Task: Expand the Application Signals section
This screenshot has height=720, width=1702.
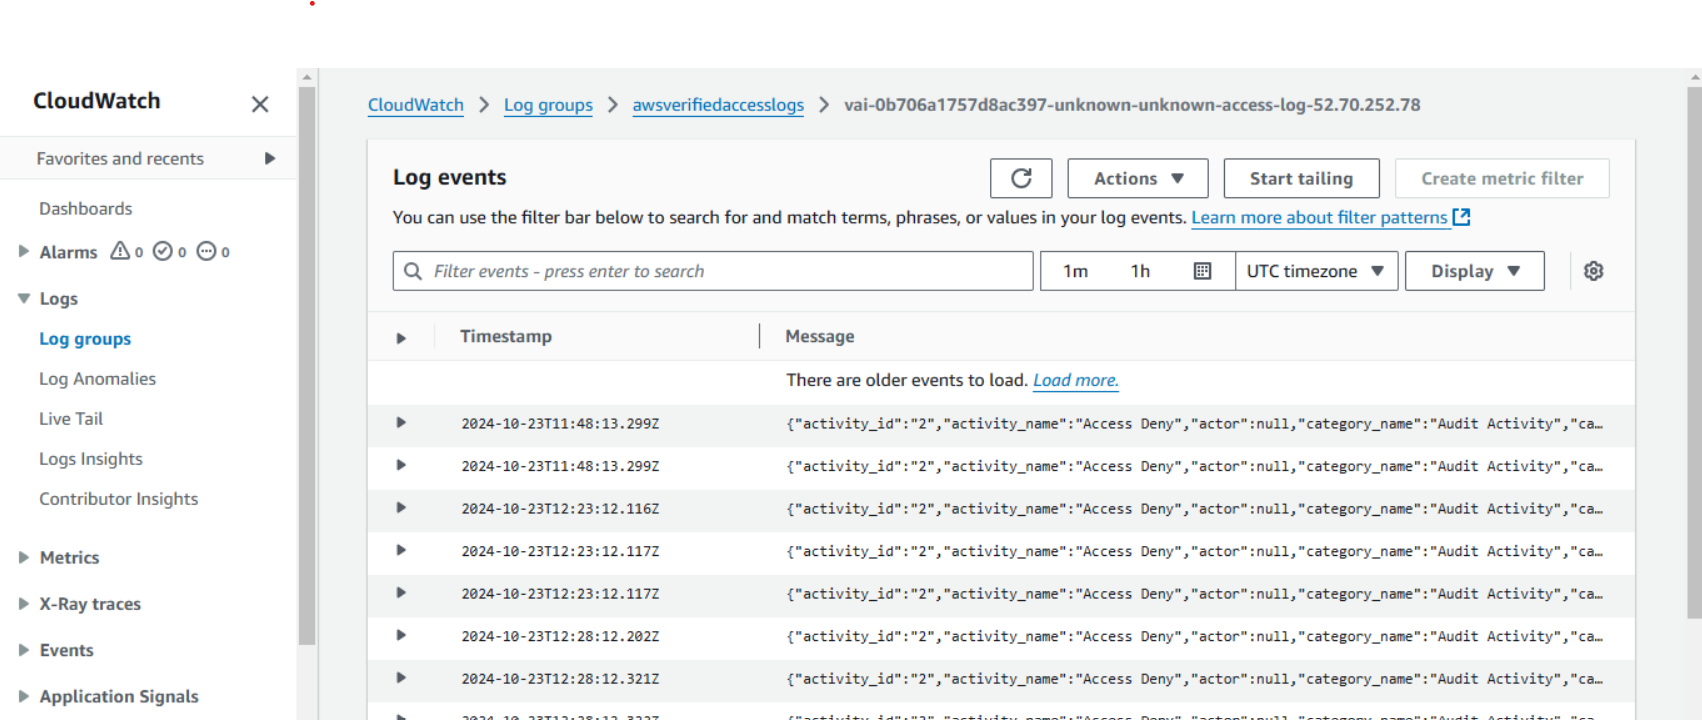Action: pos(24,696)
